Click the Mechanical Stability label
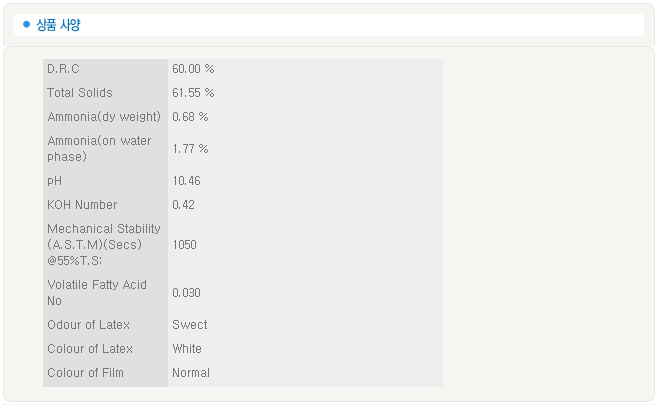Screen dimensions: 661x406 [103, 244]
